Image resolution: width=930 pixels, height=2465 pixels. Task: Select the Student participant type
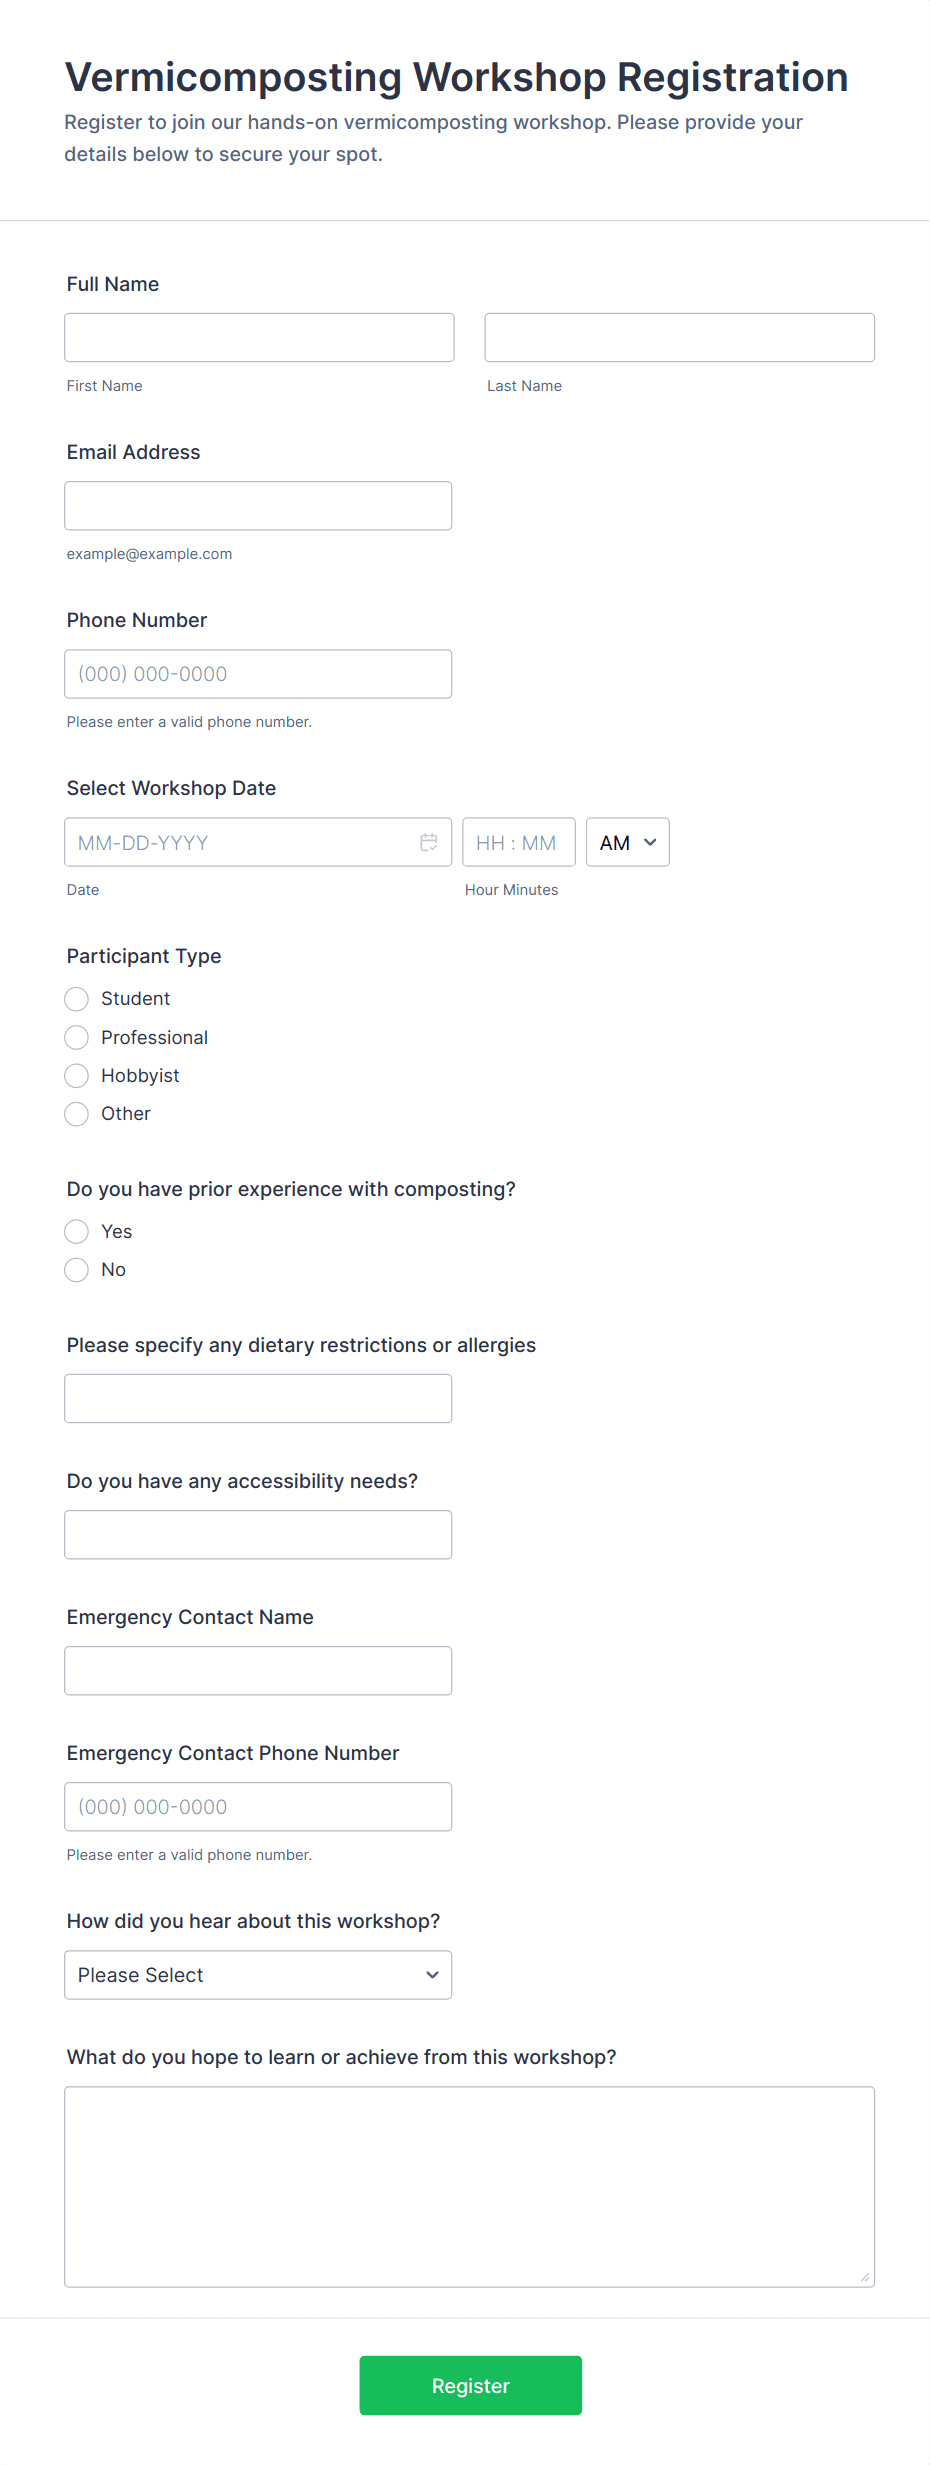[77, 999]
